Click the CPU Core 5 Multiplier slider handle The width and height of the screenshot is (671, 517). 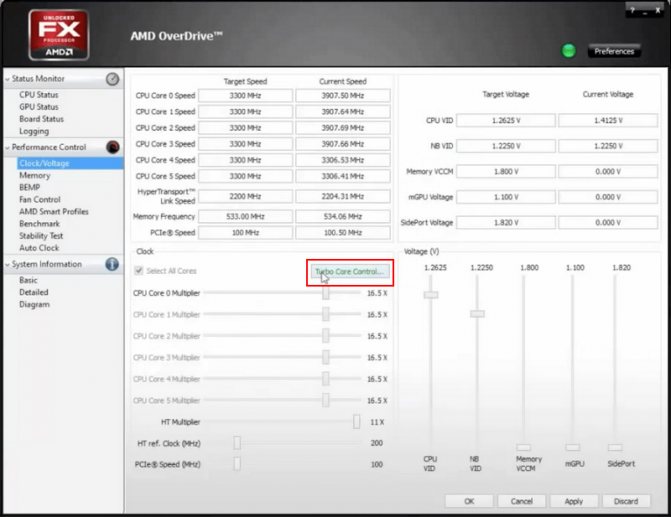pos(326,400)
